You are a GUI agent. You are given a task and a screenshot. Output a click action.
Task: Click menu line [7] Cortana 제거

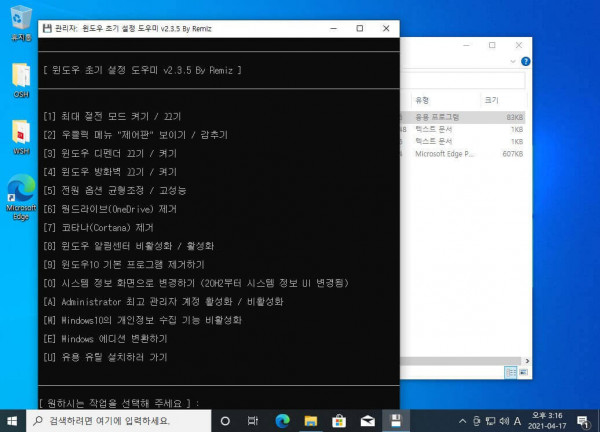click(98, 227)
